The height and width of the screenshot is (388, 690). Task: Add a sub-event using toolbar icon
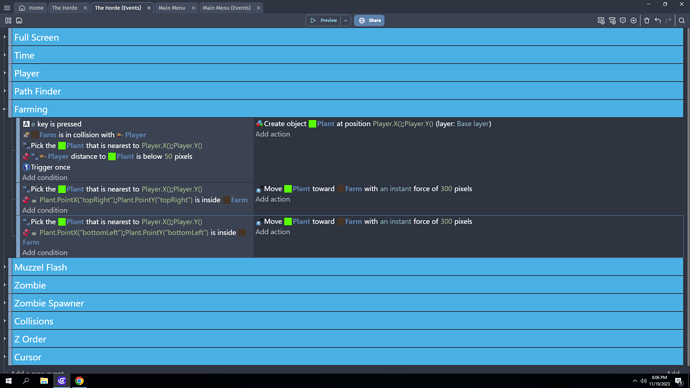(x=612, y=20)
